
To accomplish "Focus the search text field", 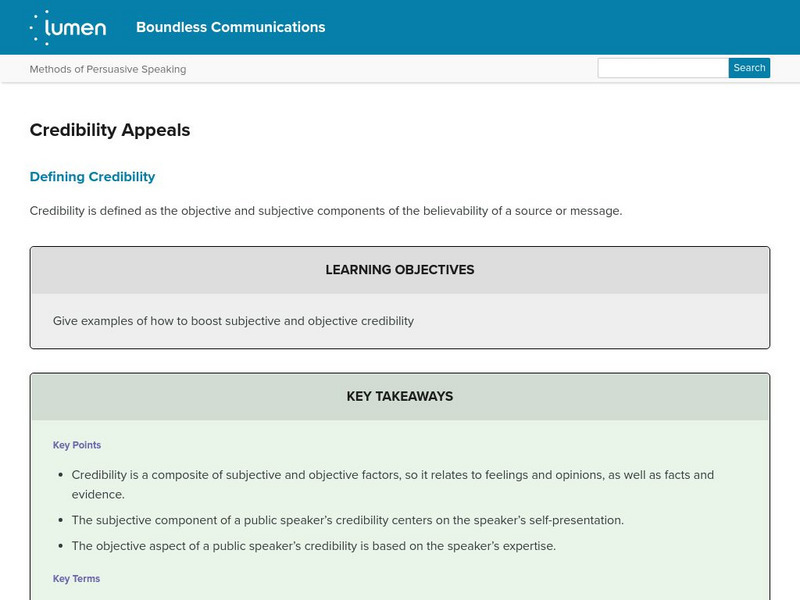I will 662,68.
